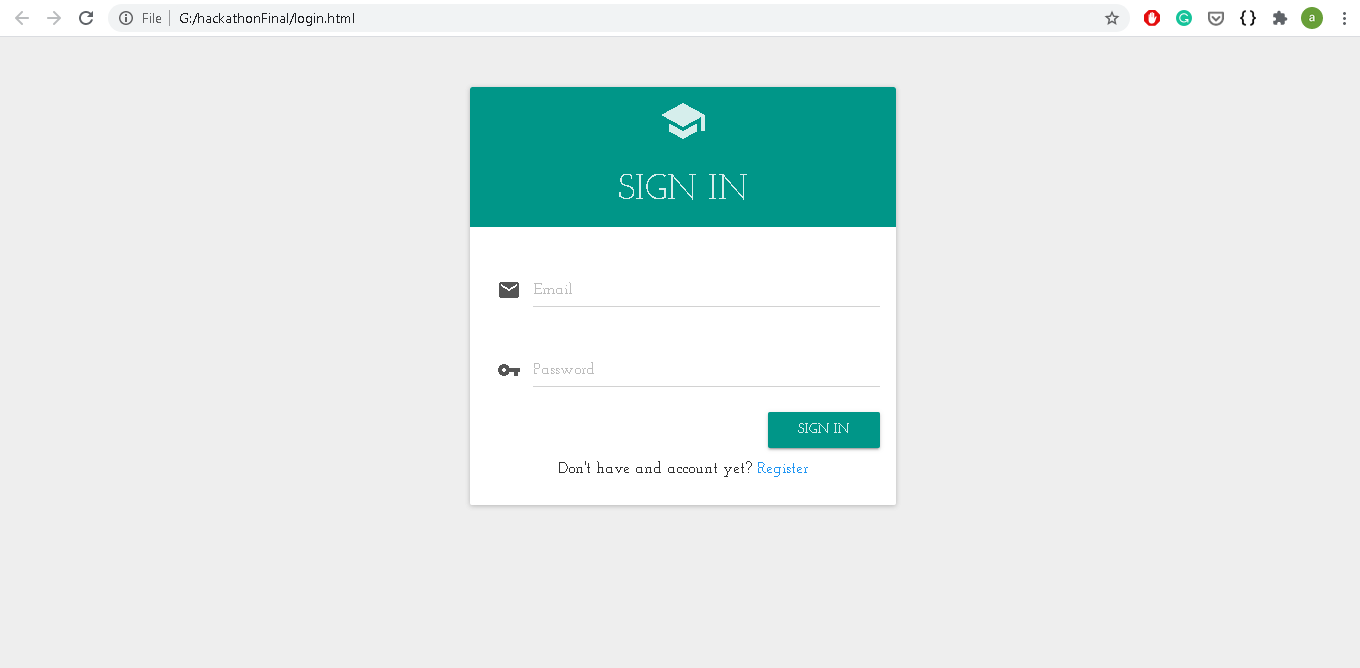Image resolution: width=1360 pixels, height=668 pixels.
Task: Open the Extensions puzzle piece menu
Action: pos(1280,18)
